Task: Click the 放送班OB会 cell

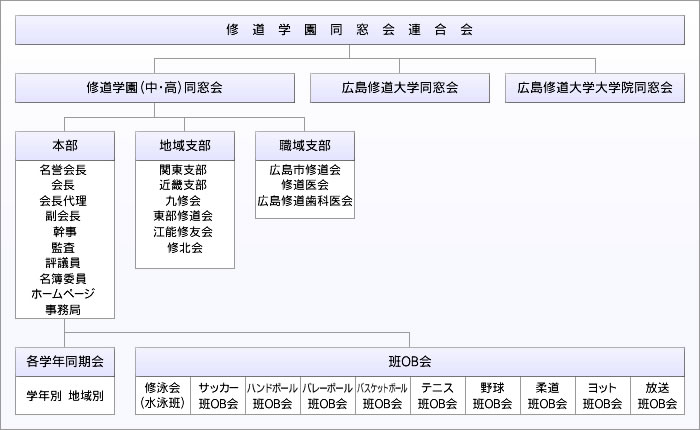Action: 657,396
